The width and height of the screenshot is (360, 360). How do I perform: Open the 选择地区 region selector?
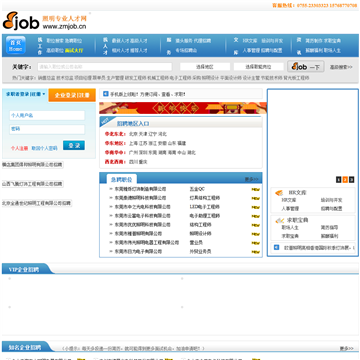click(205, 67)
